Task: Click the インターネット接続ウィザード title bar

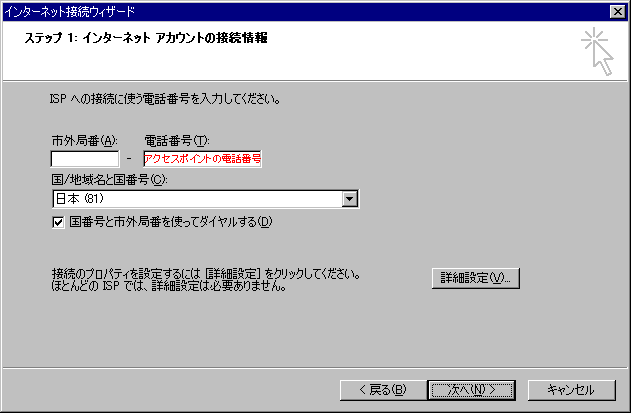Action: pos(306,12)
